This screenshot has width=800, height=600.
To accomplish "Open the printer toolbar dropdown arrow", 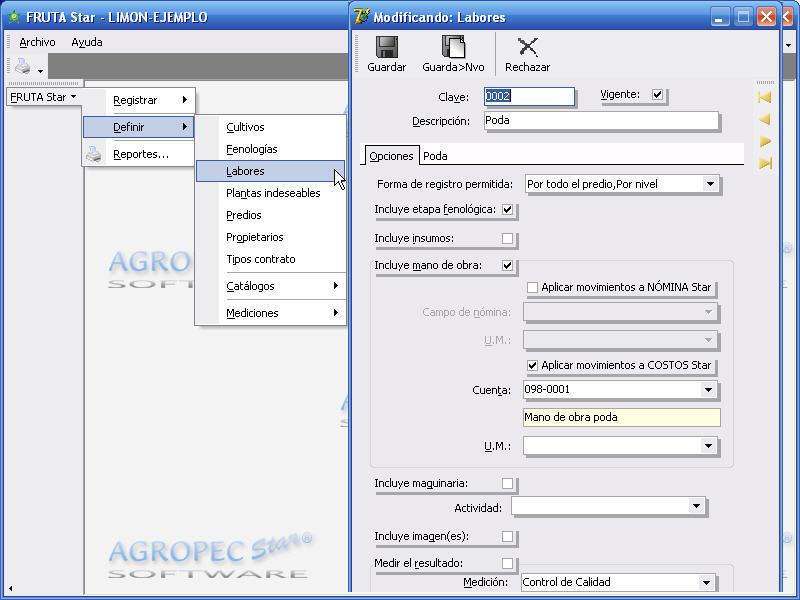I will [x=40, y=71].
